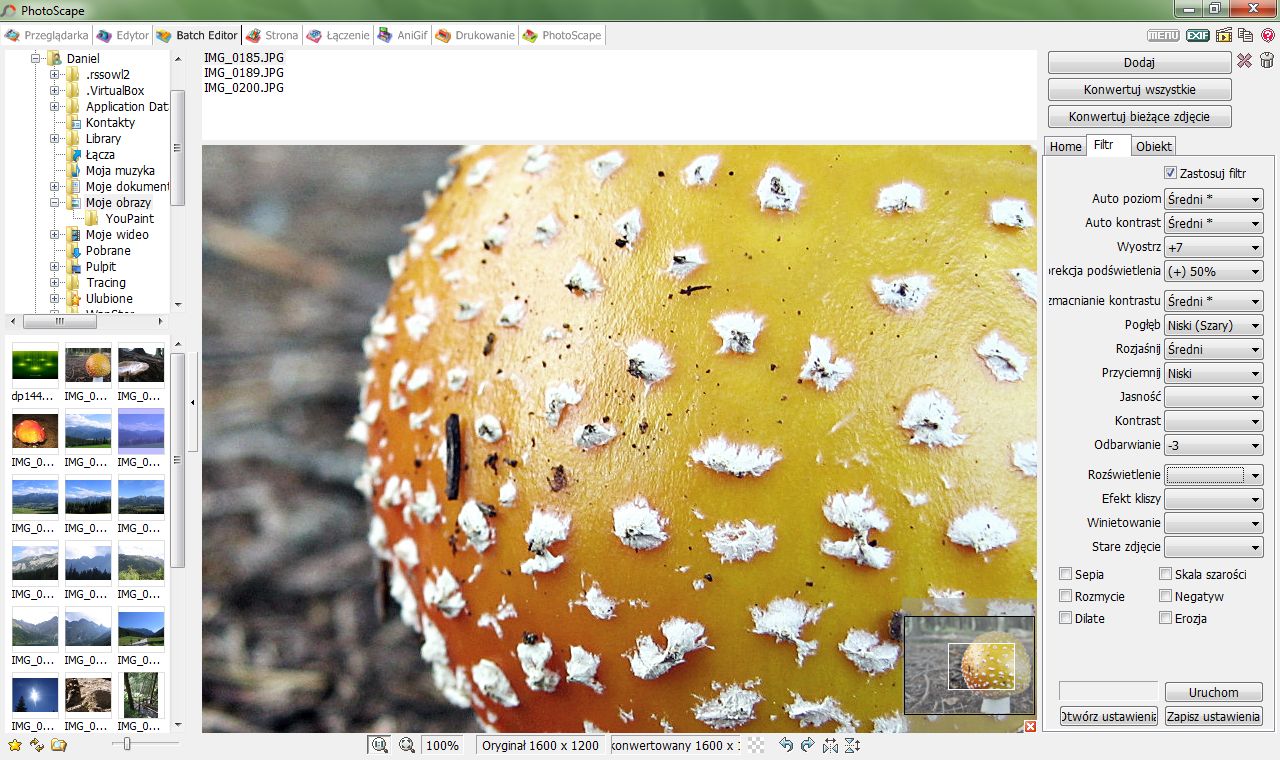Open the Home settings tab
Image resolution: width=1280 pixels, height=760 pixels.
1065,146
